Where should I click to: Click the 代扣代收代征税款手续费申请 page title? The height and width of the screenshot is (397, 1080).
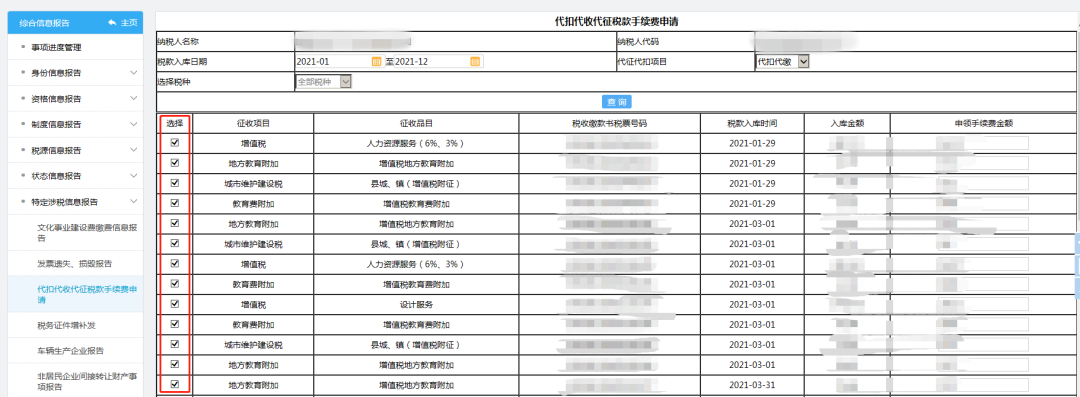click(616, 21)
